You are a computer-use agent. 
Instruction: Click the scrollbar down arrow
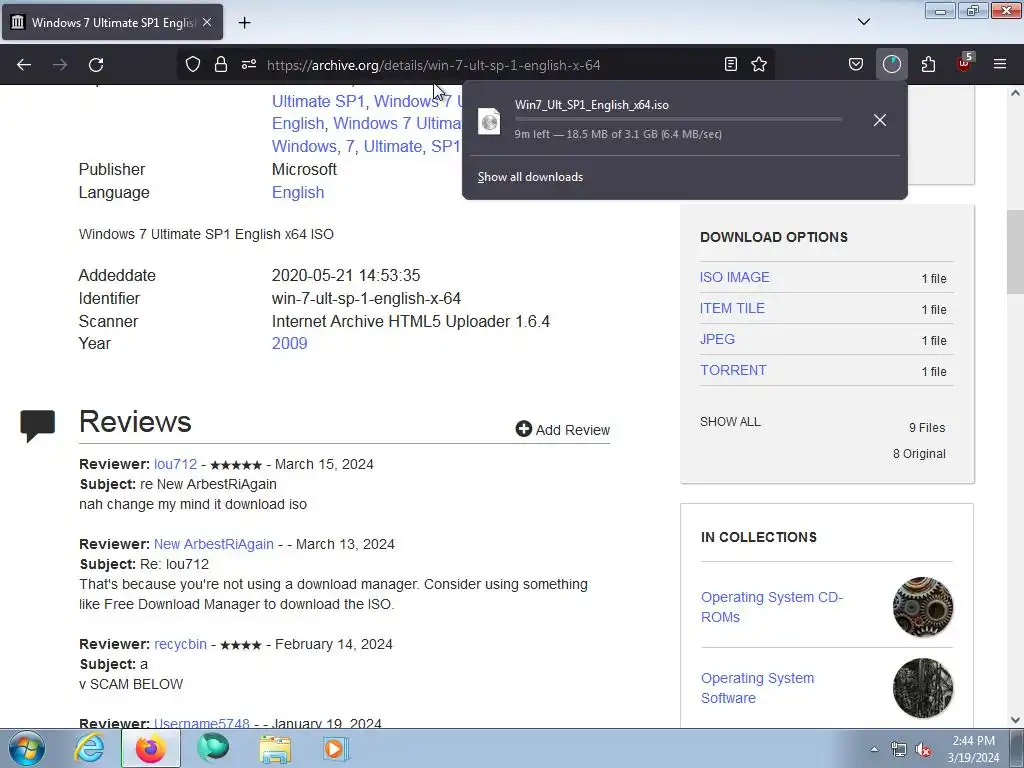click(x=1015, y=720)
